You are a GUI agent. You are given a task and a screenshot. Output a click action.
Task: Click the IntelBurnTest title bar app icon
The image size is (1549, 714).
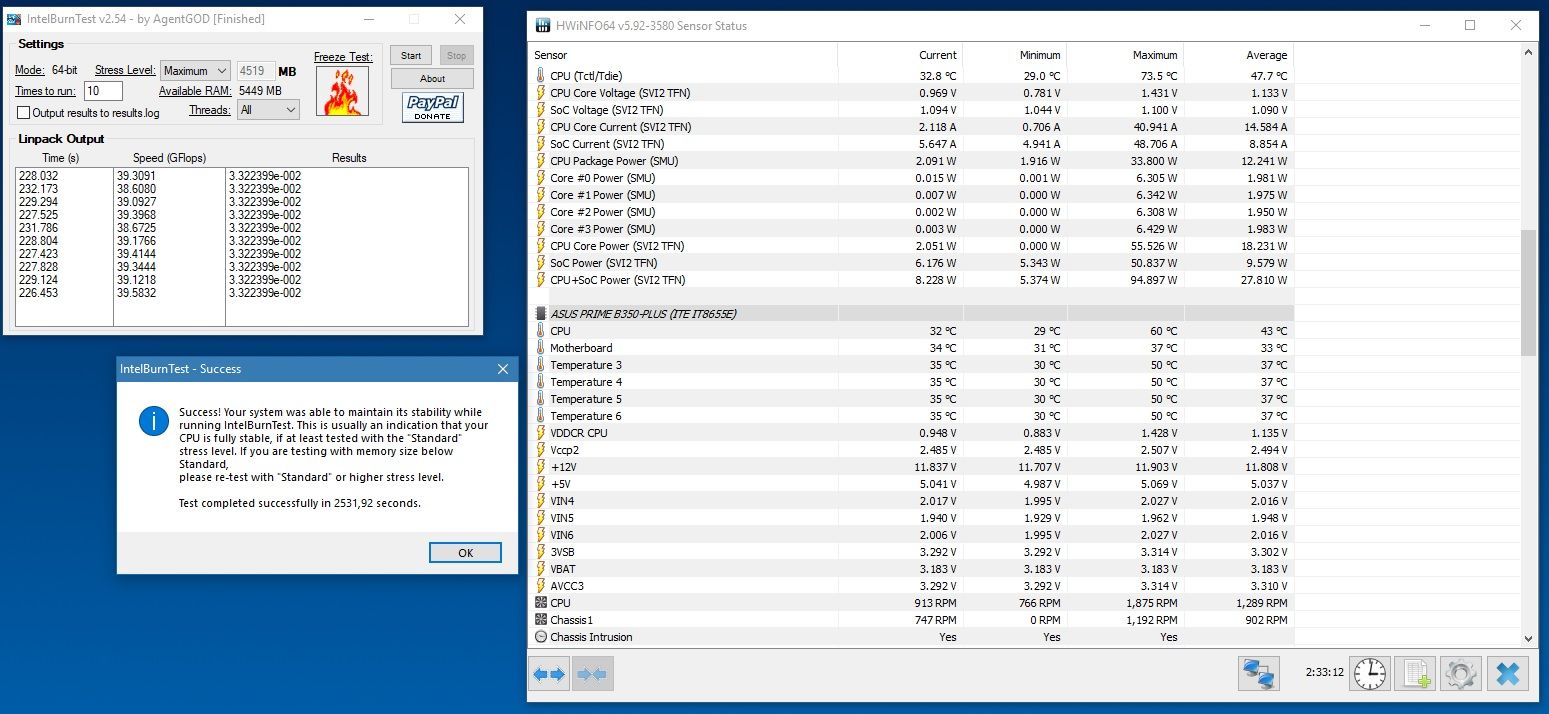pos(14,19)
